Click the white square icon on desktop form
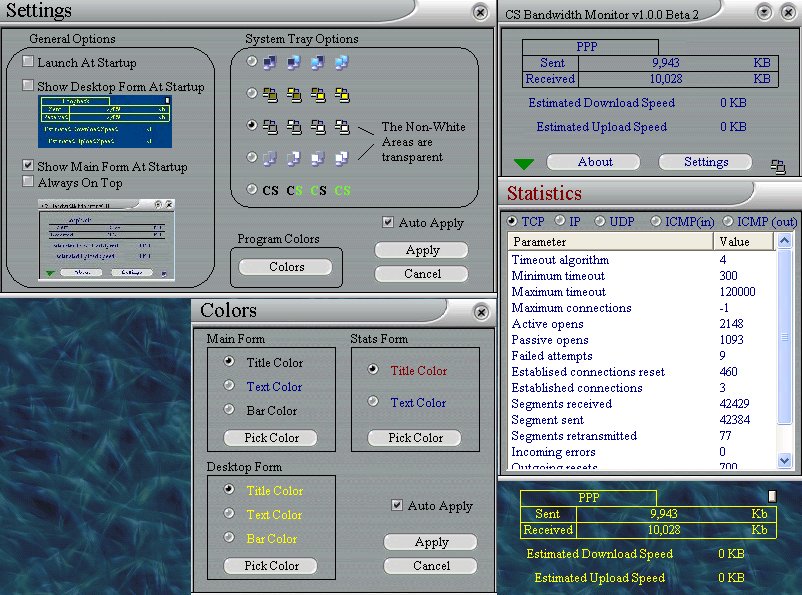 tap(772, 496)
